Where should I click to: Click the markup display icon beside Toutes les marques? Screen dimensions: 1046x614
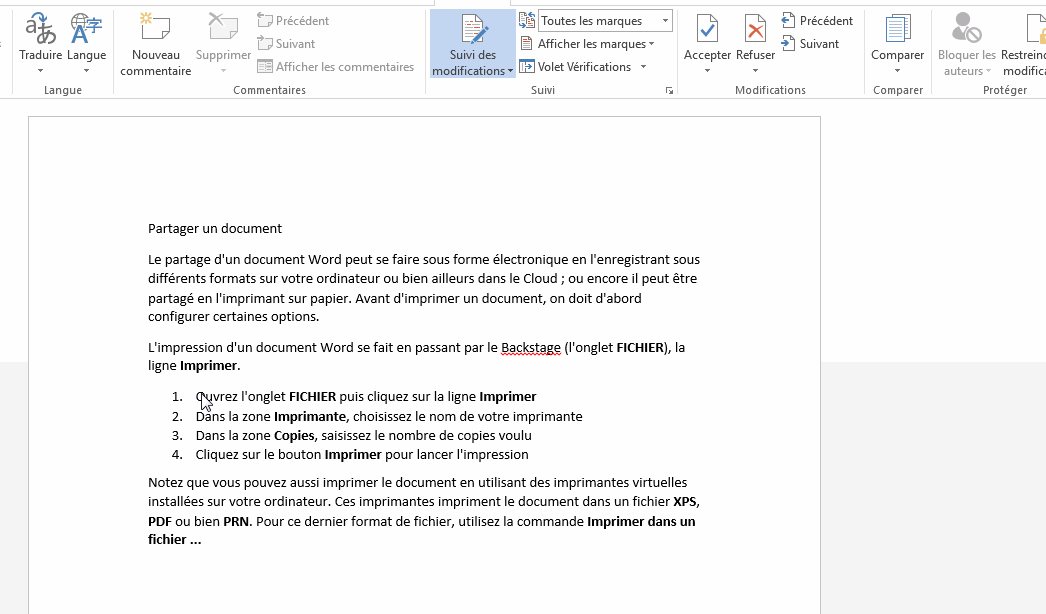(x=527, y=21)
